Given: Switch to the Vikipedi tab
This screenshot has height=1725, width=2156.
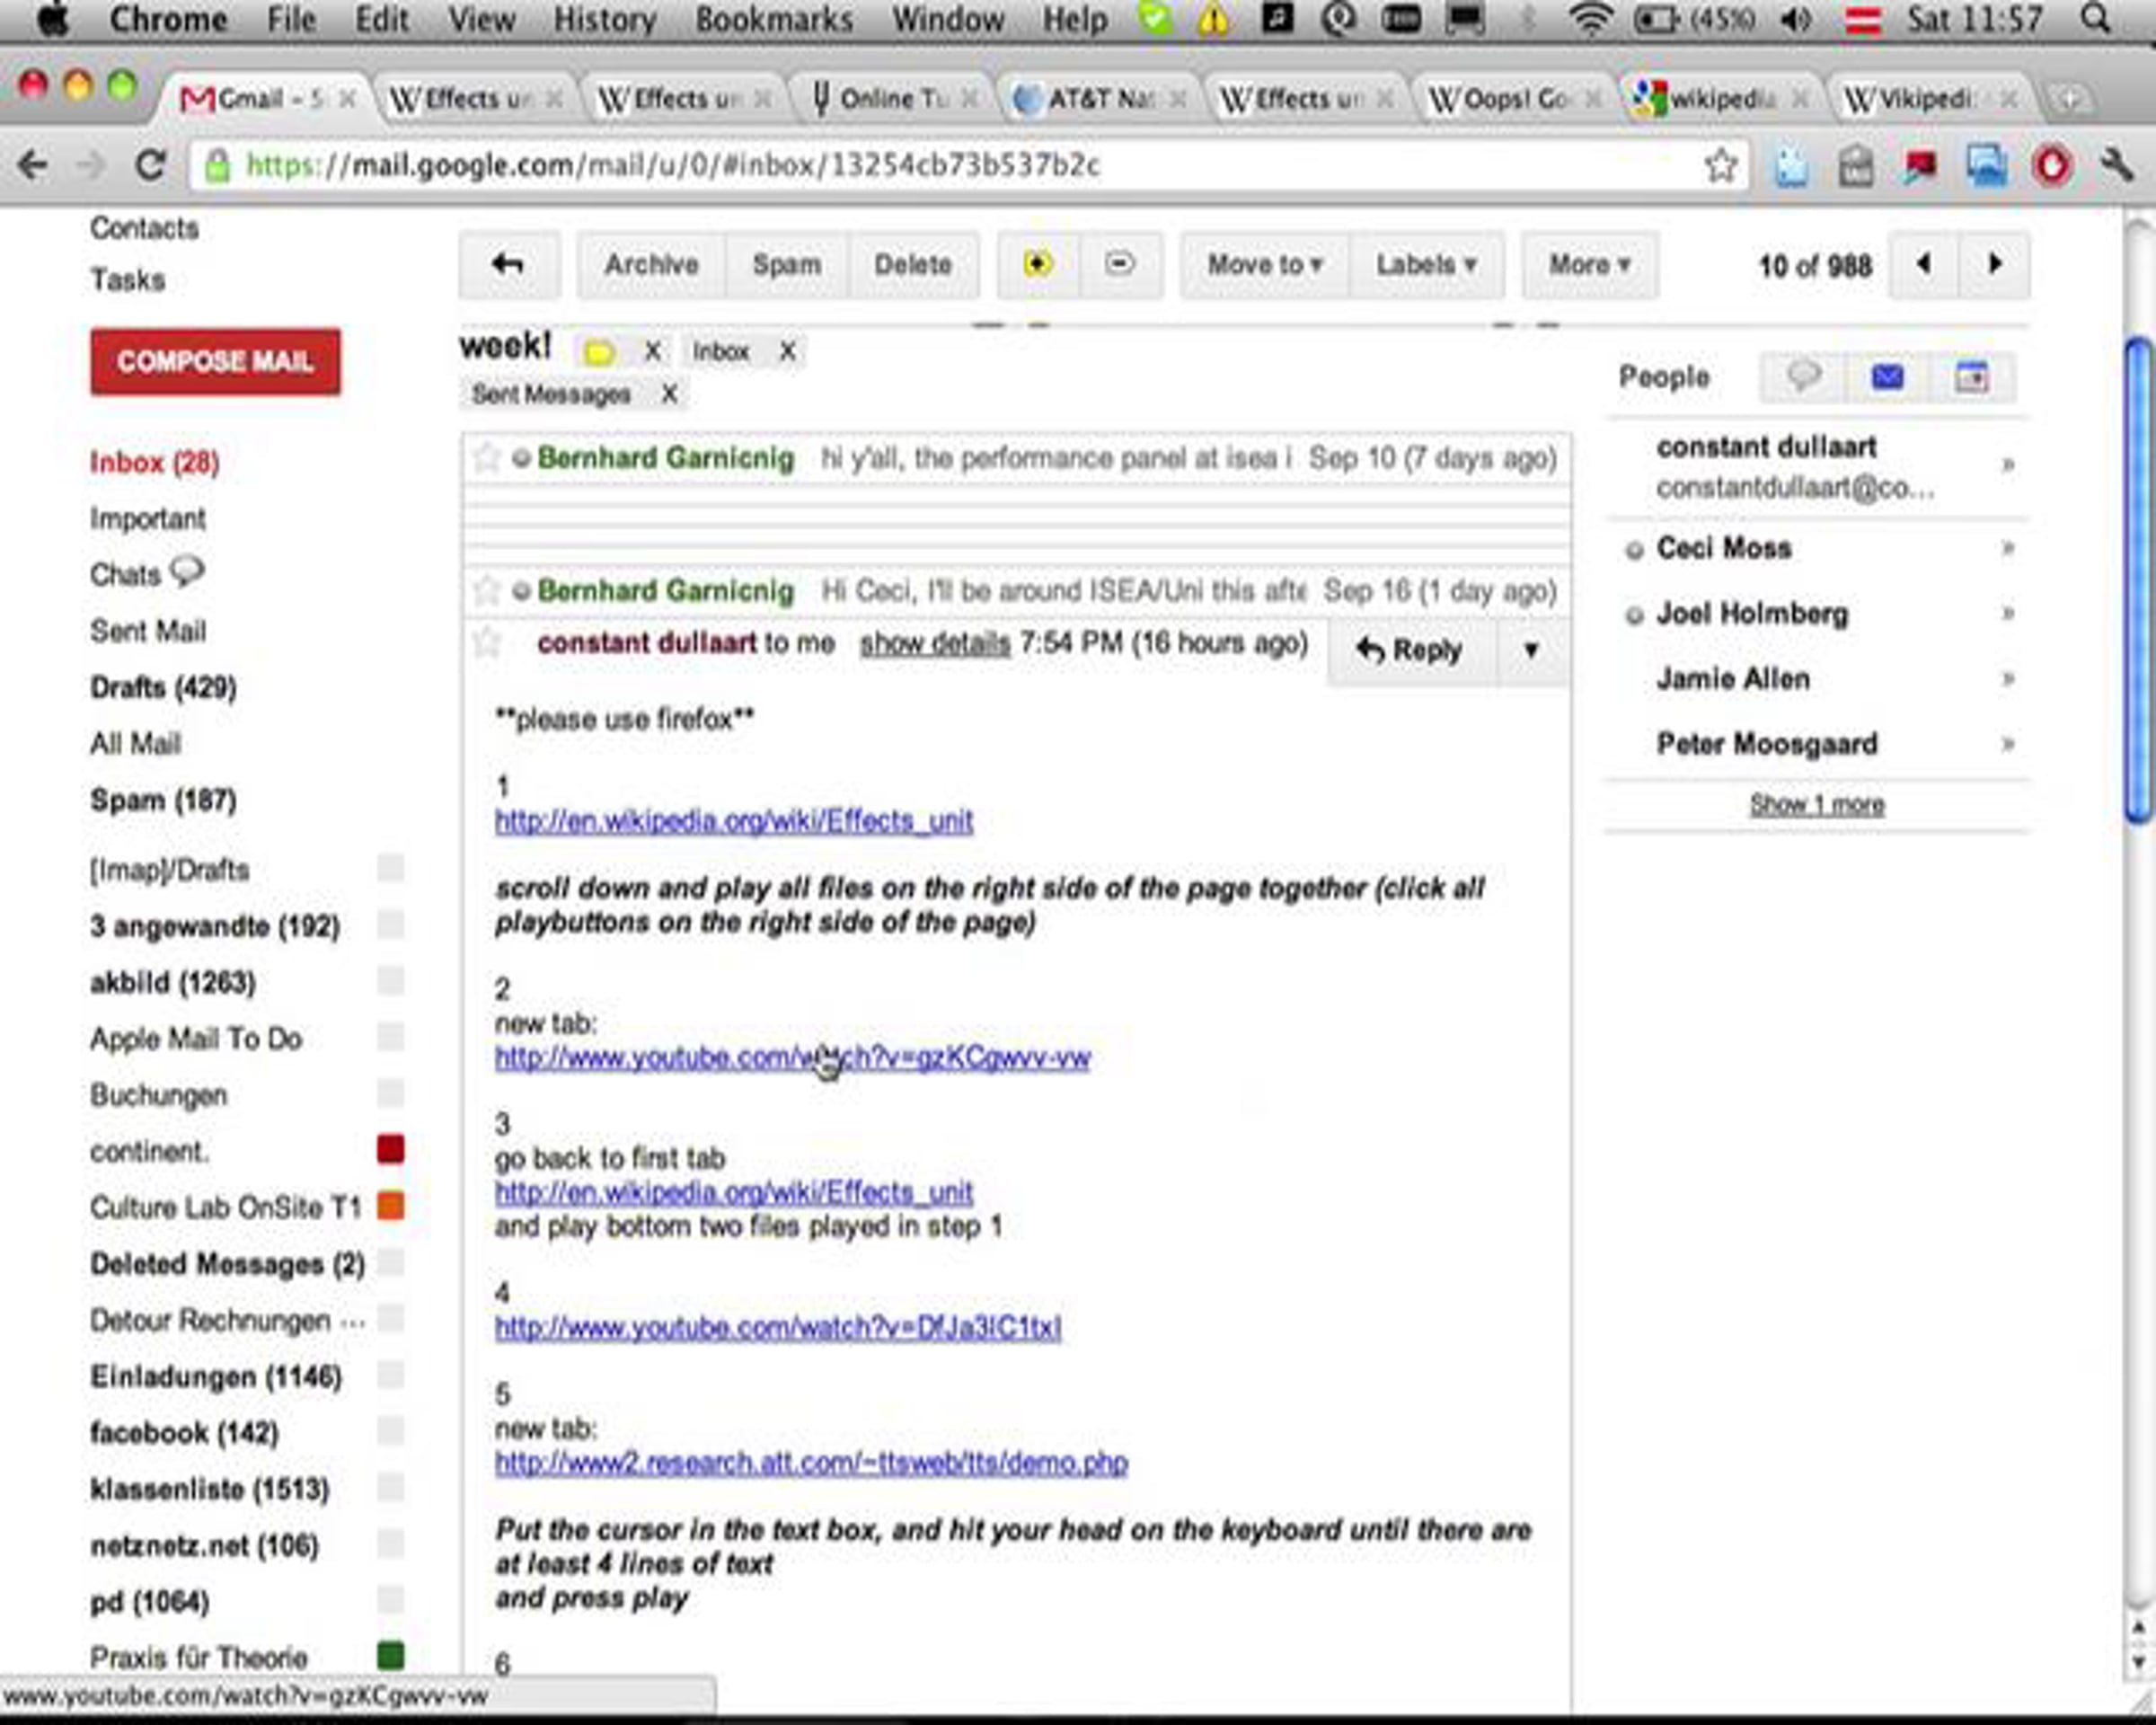Looking at the screenshot, I should (1931, 99).
